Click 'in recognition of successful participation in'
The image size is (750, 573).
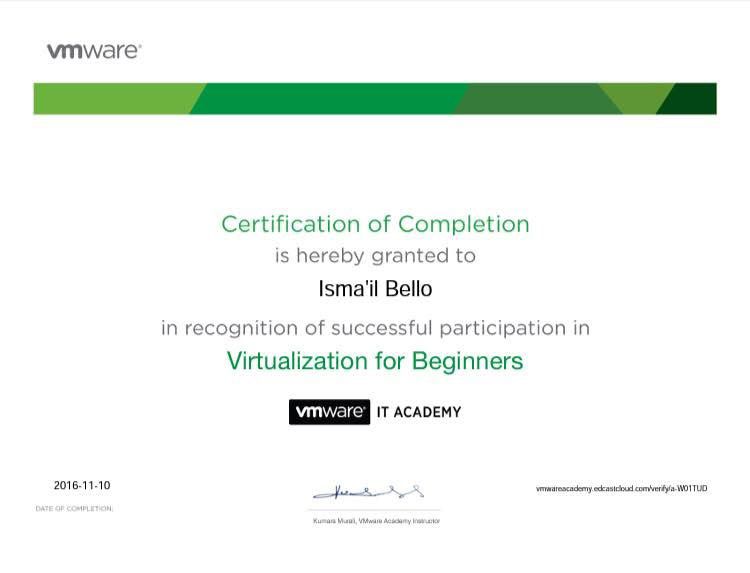point(375,328)
